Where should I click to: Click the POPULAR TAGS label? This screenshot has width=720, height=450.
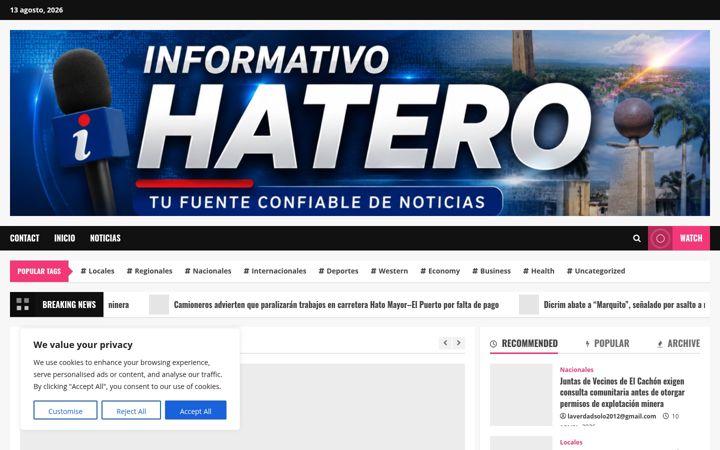pyautogui.click(x=39, y=271)
